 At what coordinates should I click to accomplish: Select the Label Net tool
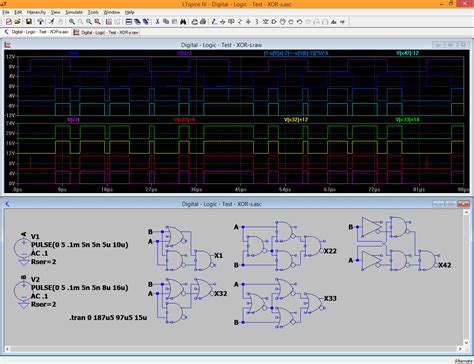231,22
